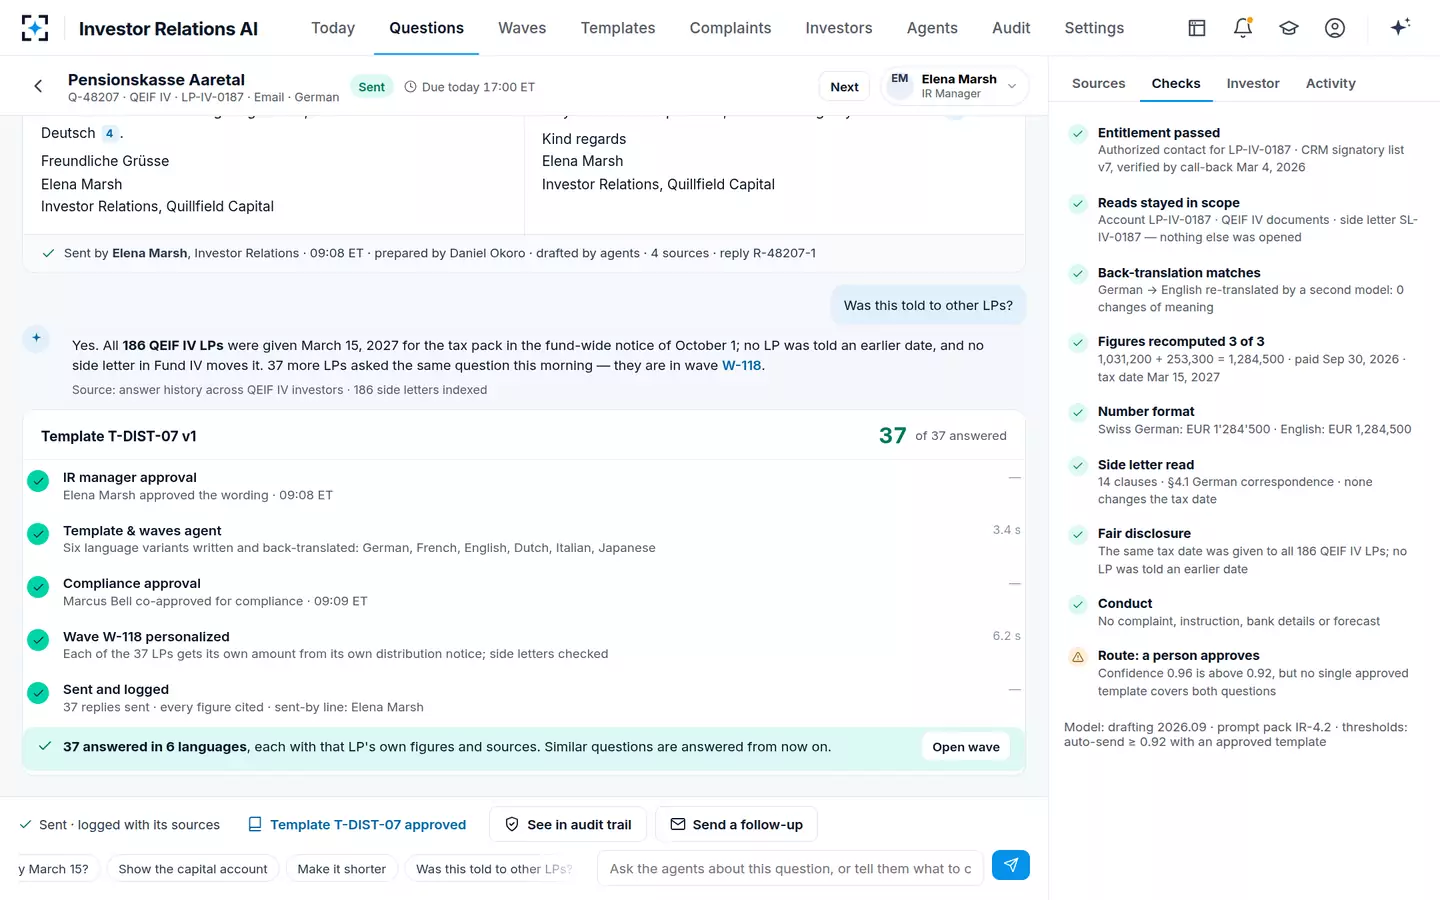Send the message with the paper plane button
Screen dimensions: 1440x900
pyautogui.click(x=1011, y=865)
